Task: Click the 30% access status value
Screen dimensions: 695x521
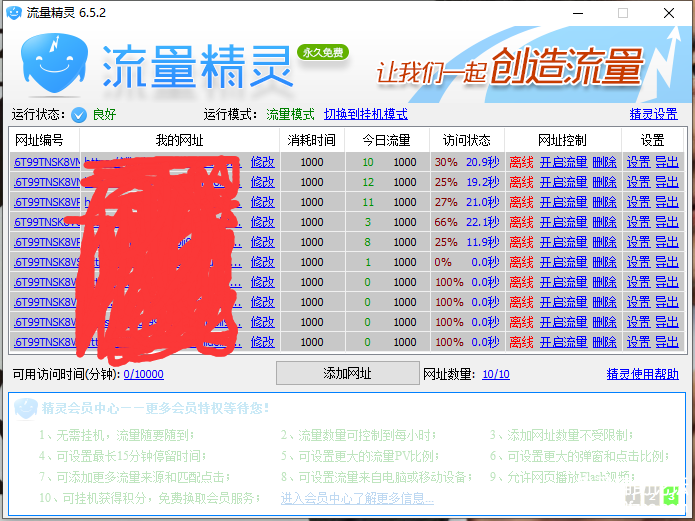Action: tap(445, 162)
